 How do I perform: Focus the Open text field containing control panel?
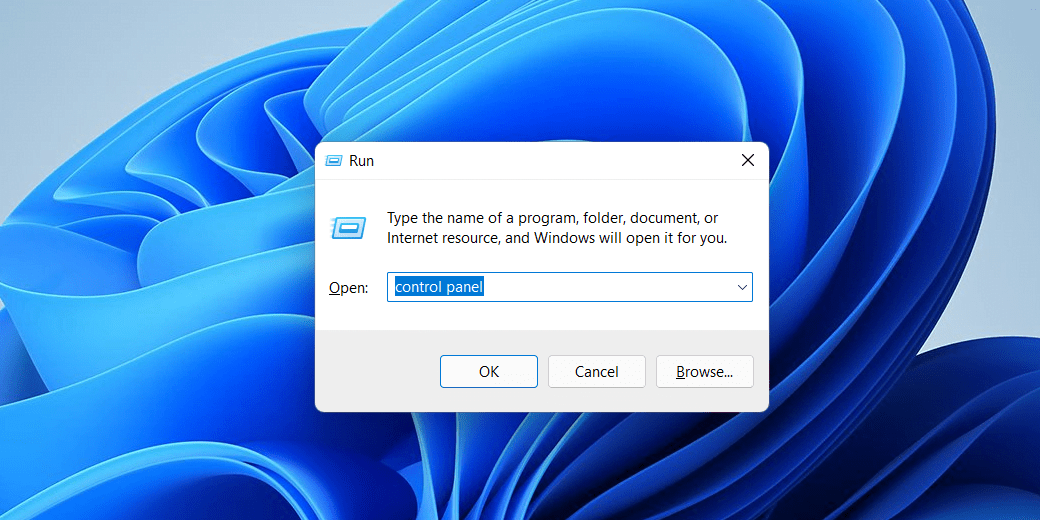pos(570,287)
